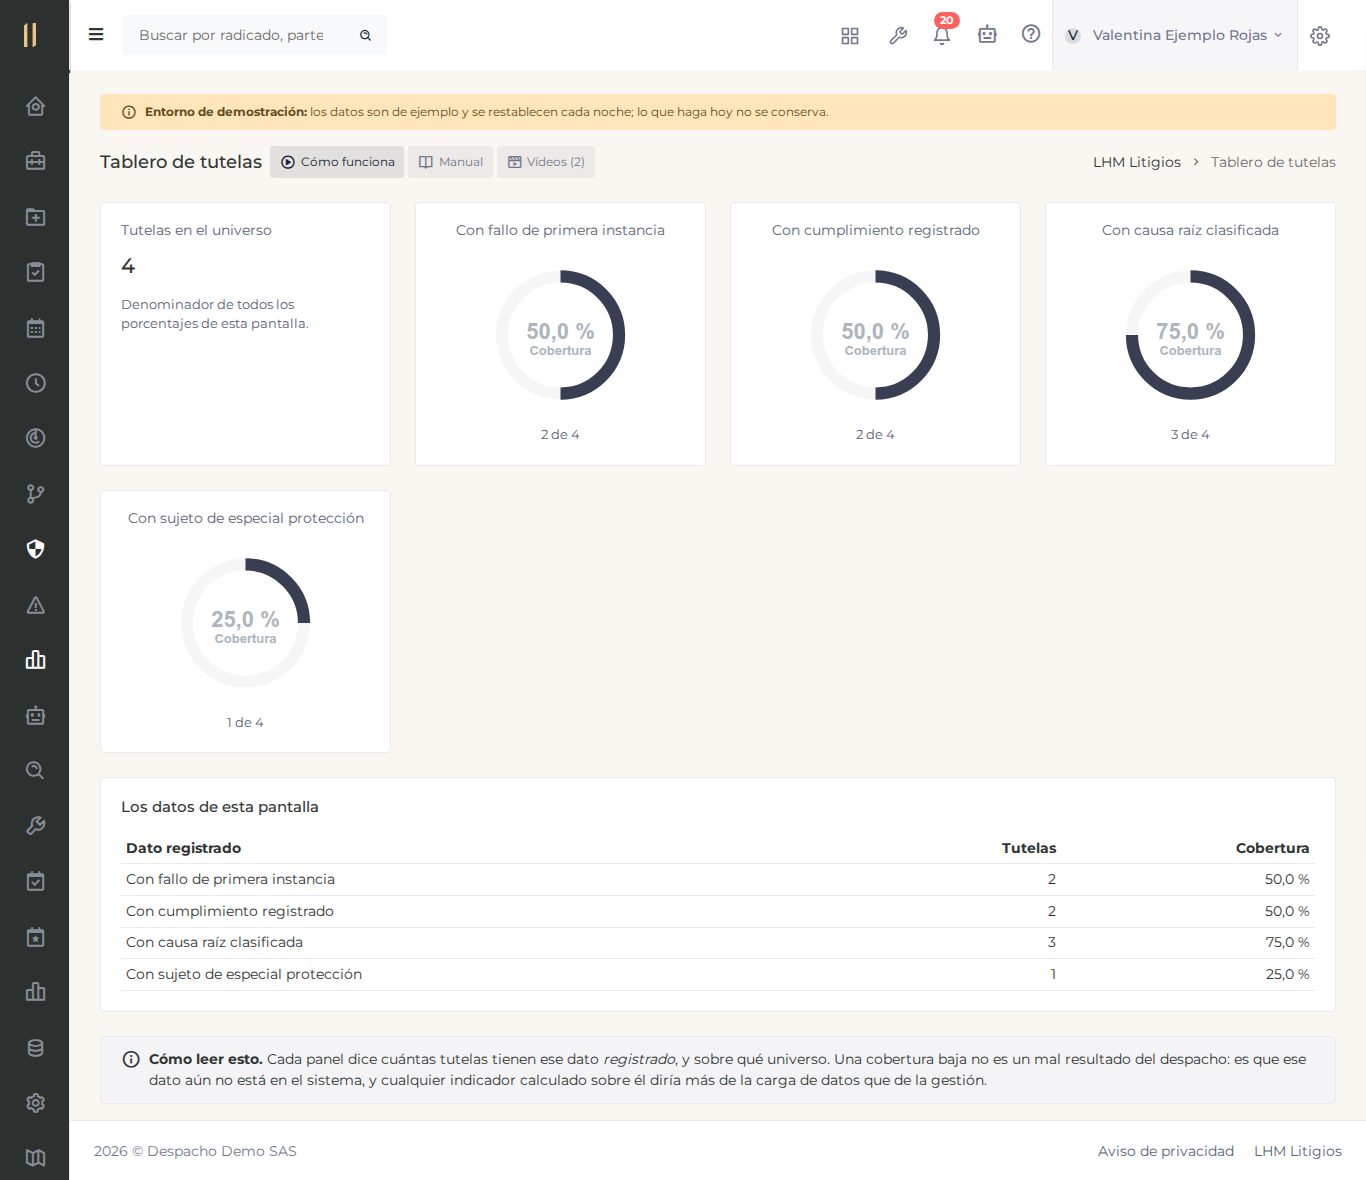Click the "Con fallo de primera instancia" table row label
This screenshot has height=1180, width=1366.
tap(230, 879)
